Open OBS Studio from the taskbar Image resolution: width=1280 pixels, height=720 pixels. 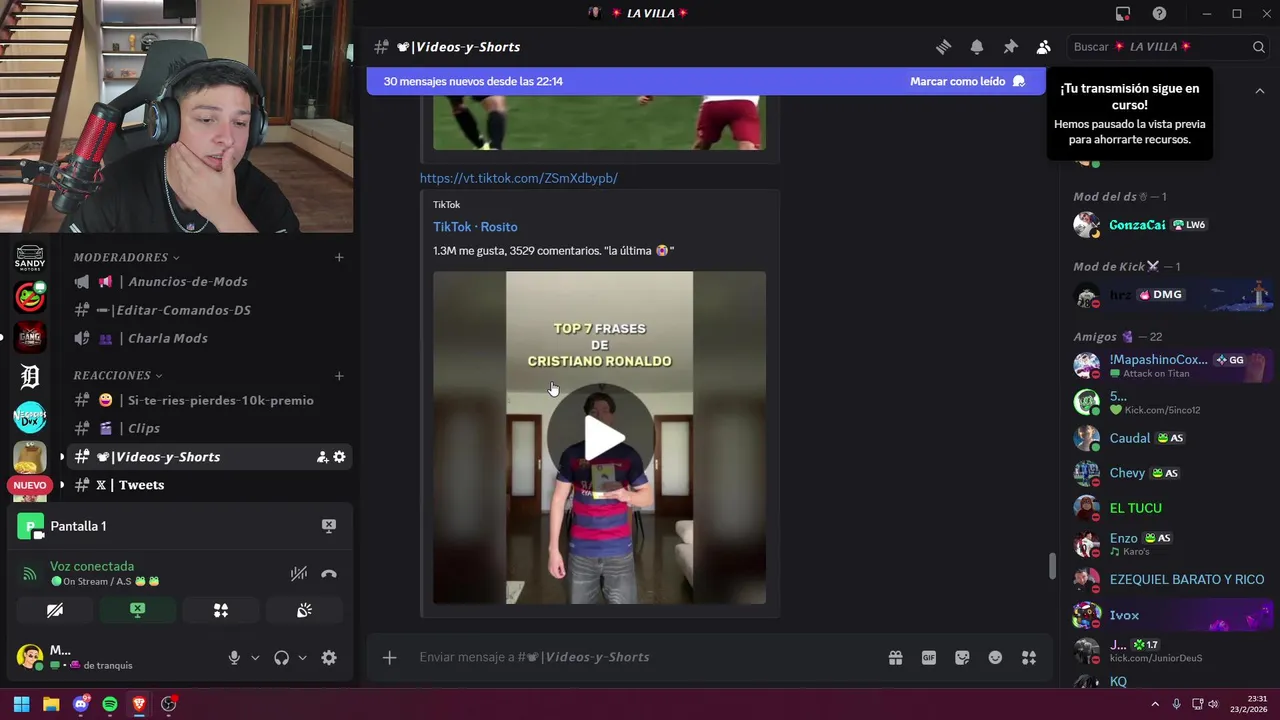[x=168, y=704]
